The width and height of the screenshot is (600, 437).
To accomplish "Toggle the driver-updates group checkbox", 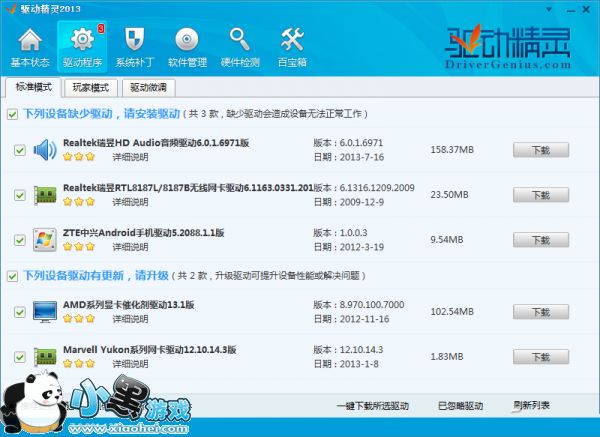I will (12, 276).
